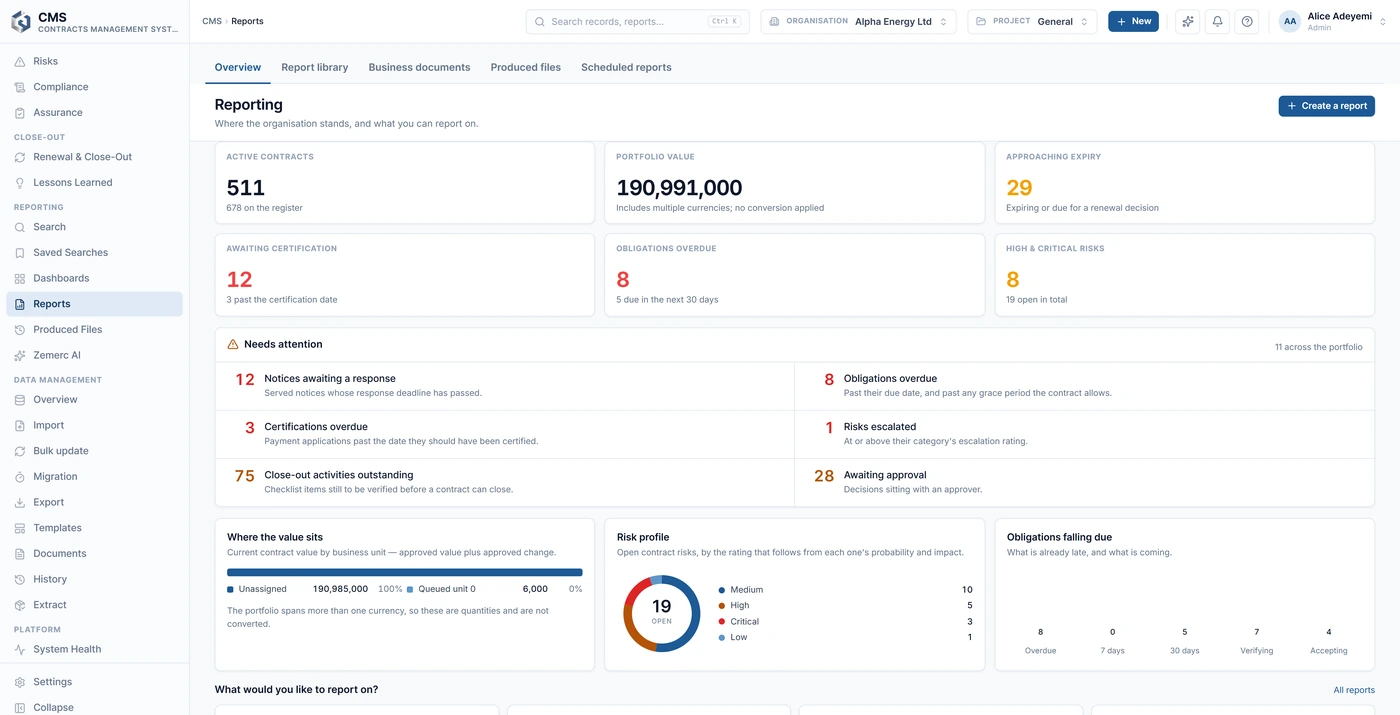Click Create a report button
The image size is (1400, 715).
point(1326,106)
